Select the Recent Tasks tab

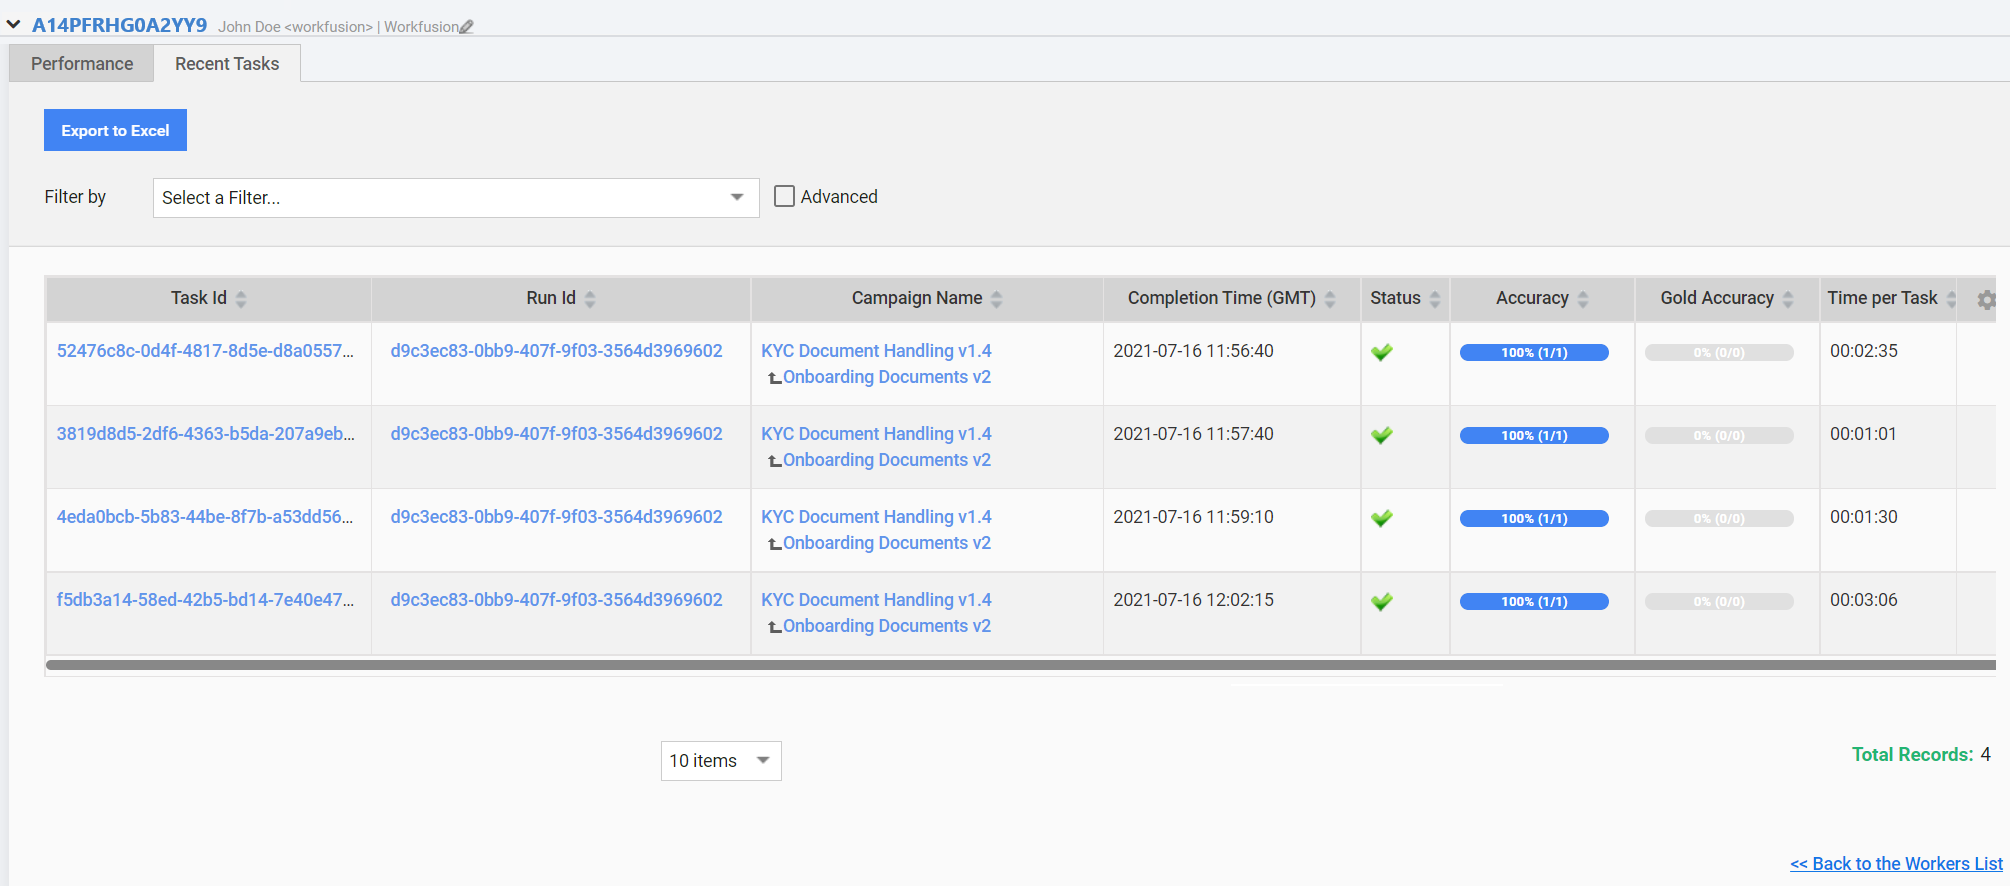[x=227, y=64]
